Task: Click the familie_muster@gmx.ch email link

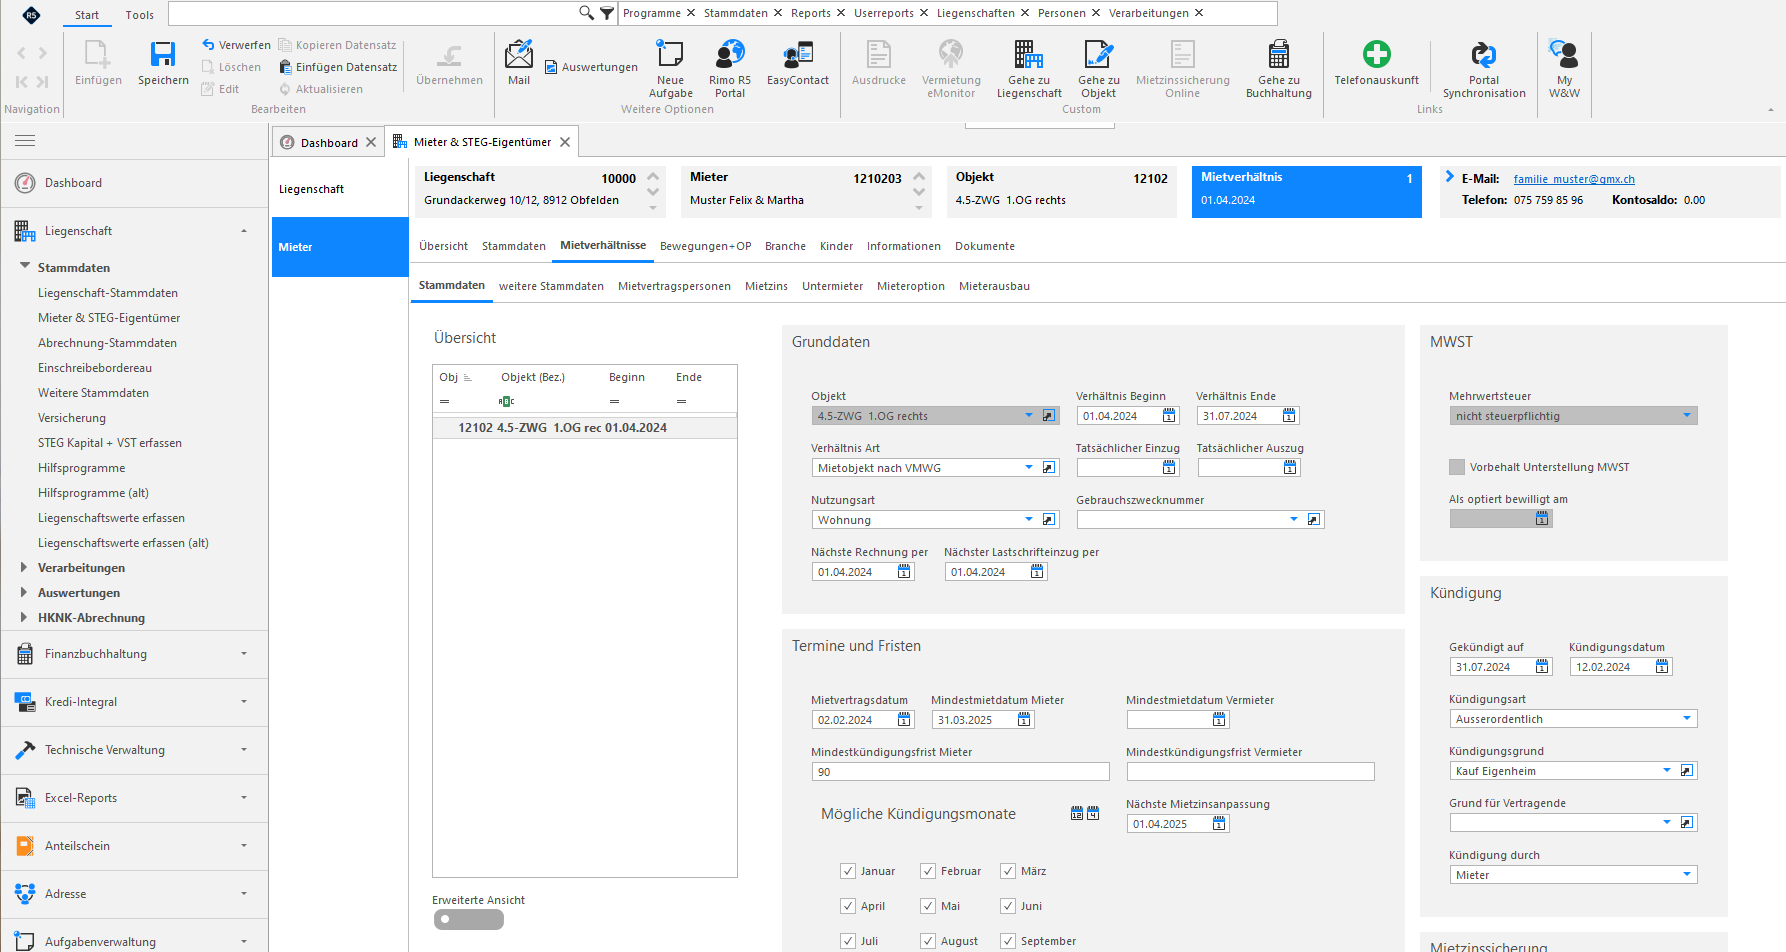Action: 1574,179
